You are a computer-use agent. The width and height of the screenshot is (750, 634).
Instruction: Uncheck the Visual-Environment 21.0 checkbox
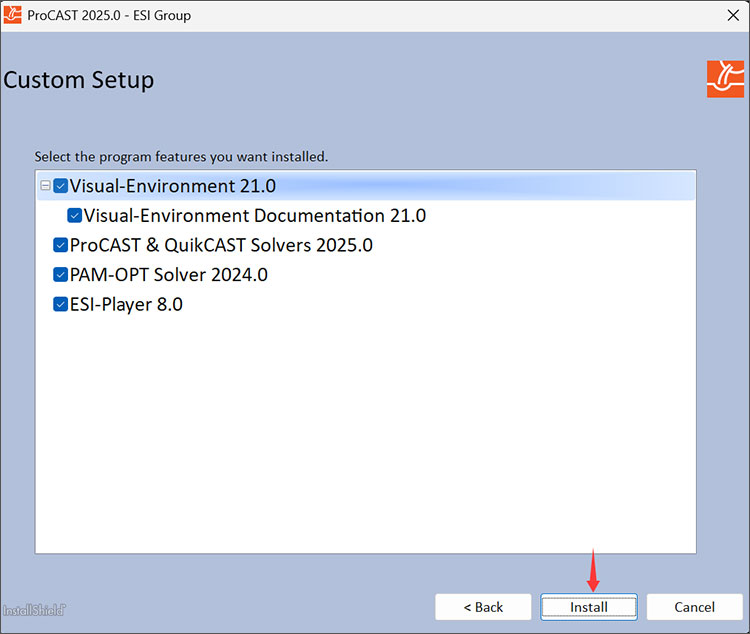60,186
